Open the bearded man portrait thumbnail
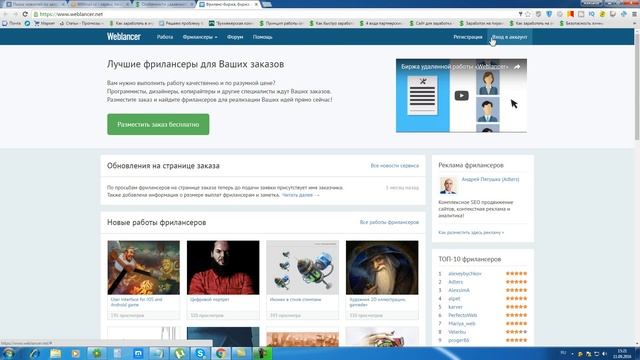 coord(223,267)
